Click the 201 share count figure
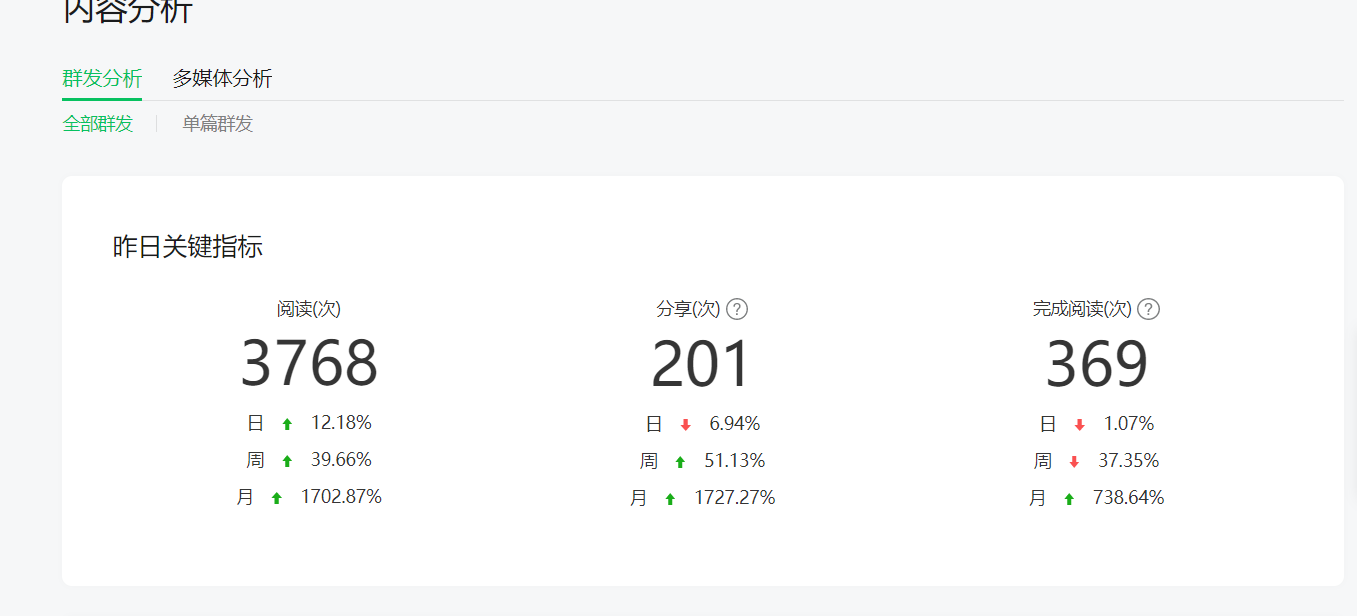Screen dimensions: 1357x616 pyautogui.click(x=701, y=364)
